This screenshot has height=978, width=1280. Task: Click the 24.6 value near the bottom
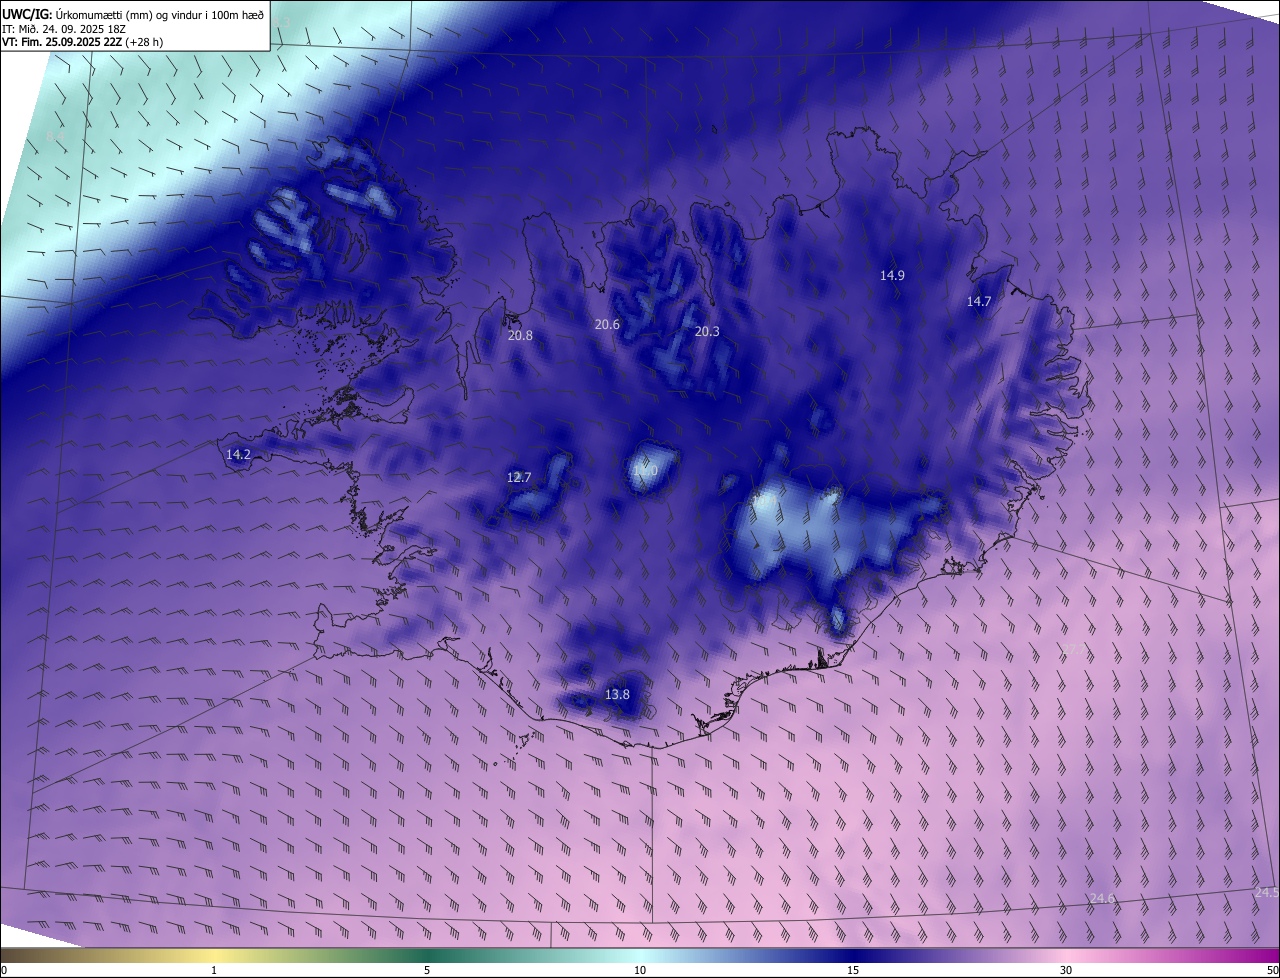(1102, 898)
